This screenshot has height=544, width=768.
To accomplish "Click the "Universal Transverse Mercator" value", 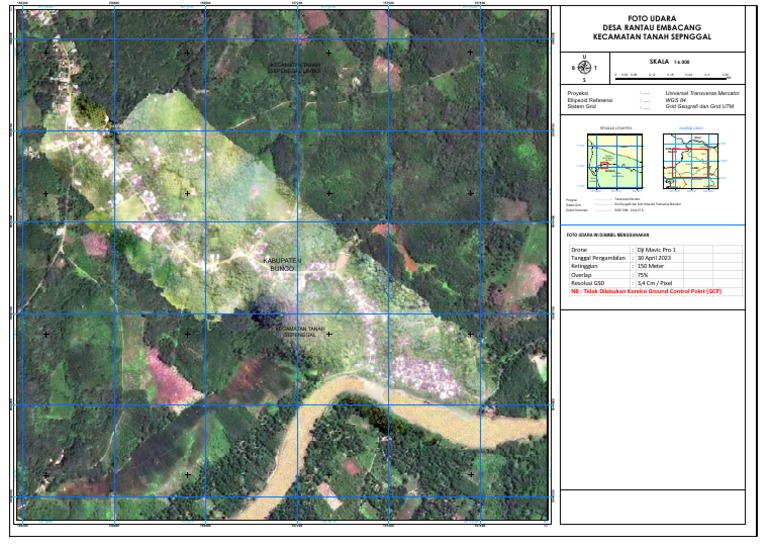I will tap(702, 93).
